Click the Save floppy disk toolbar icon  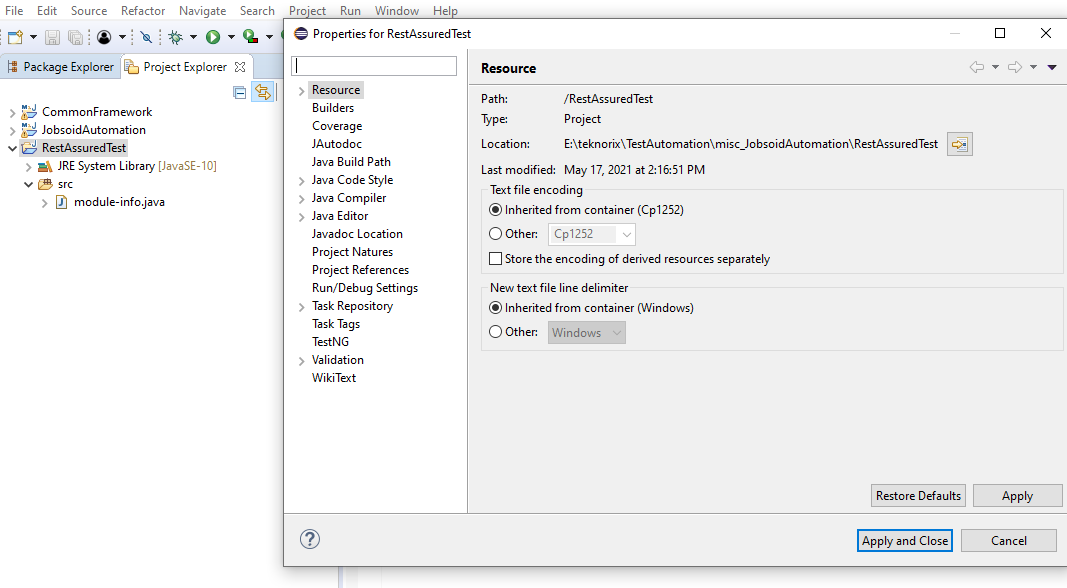(52, 37)
